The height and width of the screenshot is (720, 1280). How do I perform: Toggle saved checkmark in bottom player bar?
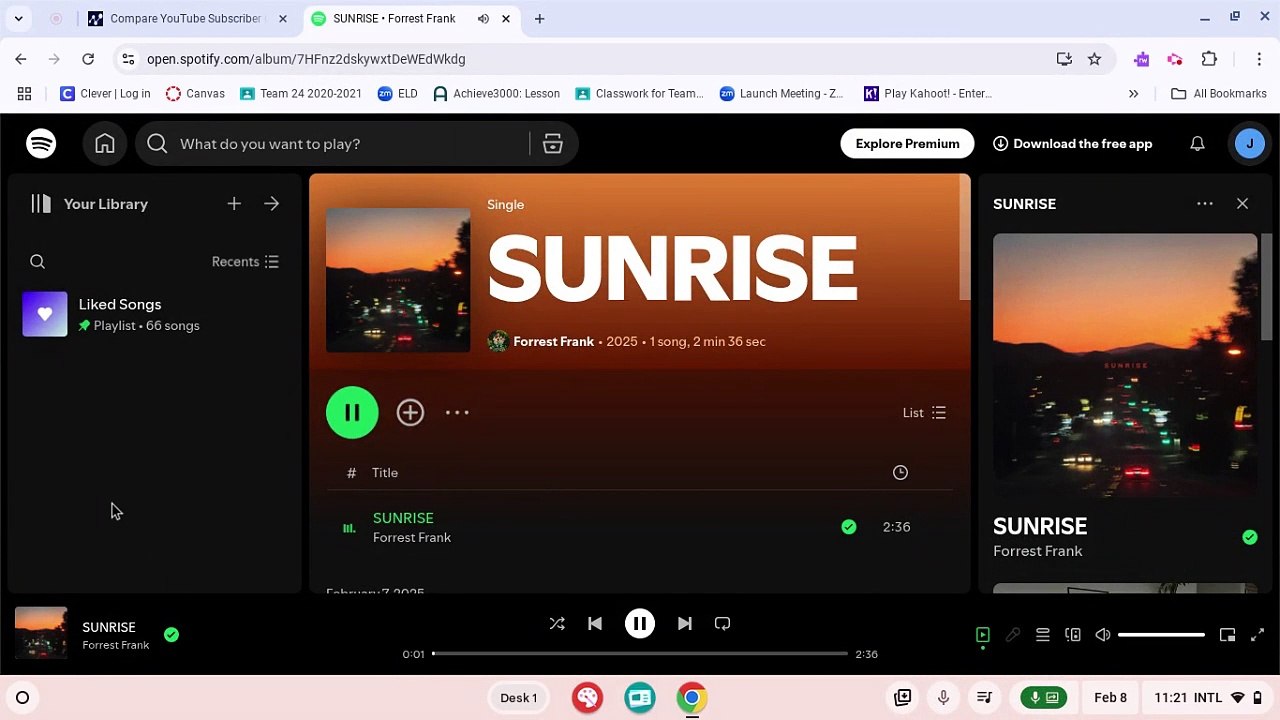point(171,635)
